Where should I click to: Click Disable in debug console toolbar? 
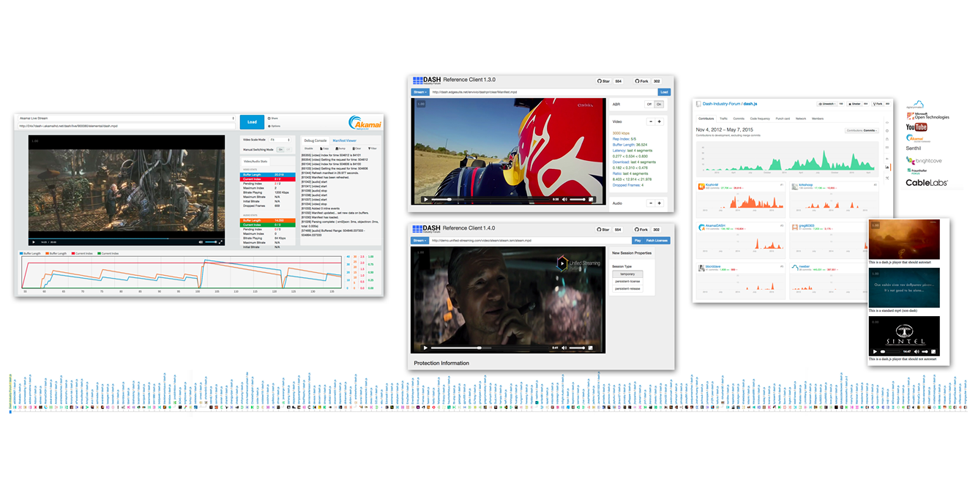(x=308, y=148)
